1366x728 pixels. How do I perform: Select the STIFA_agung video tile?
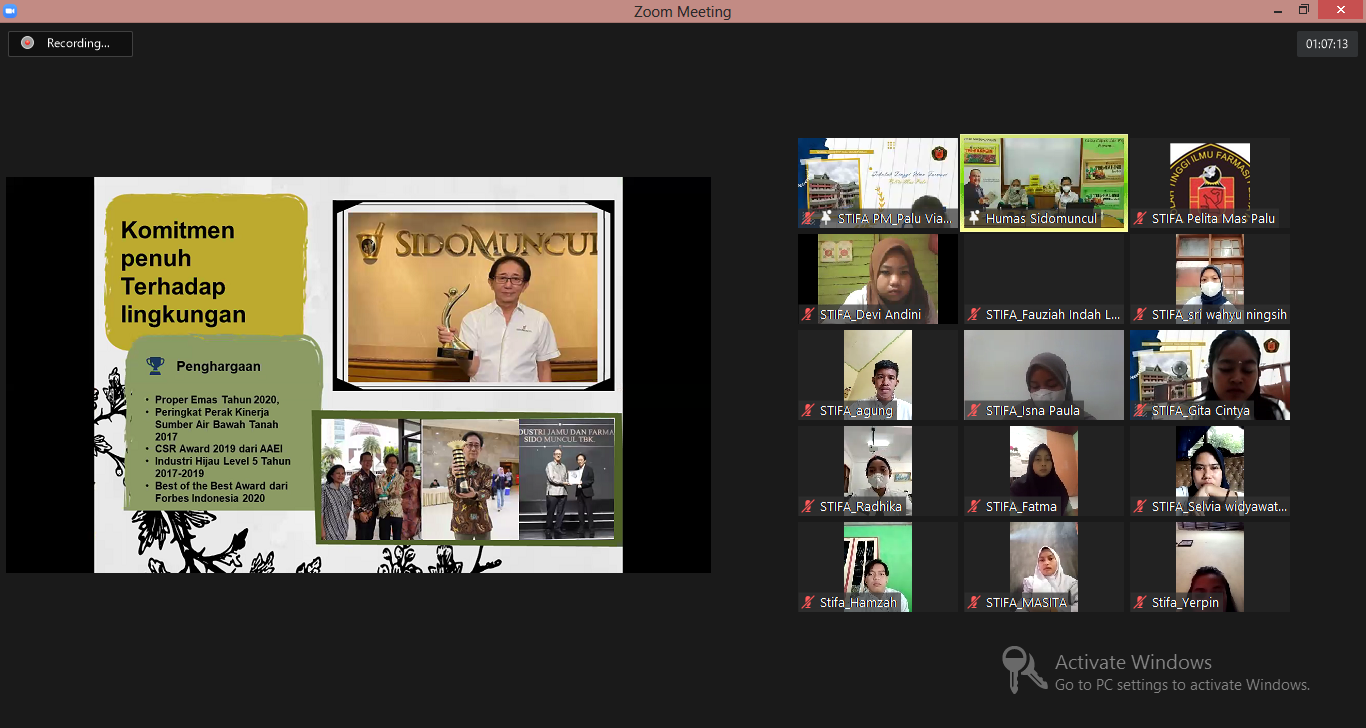878,375
